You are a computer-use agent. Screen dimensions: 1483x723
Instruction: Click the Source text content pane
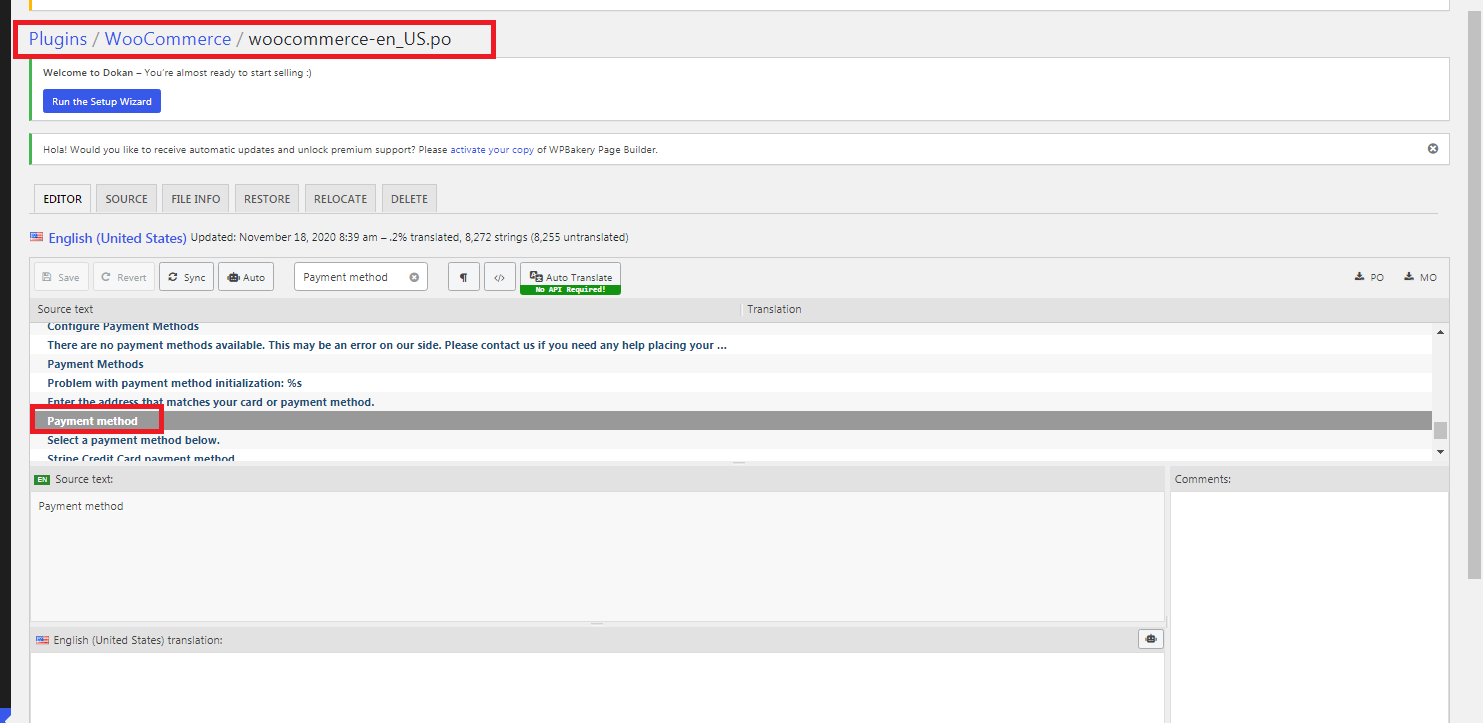pyautogui.click(x=597, y=556)
